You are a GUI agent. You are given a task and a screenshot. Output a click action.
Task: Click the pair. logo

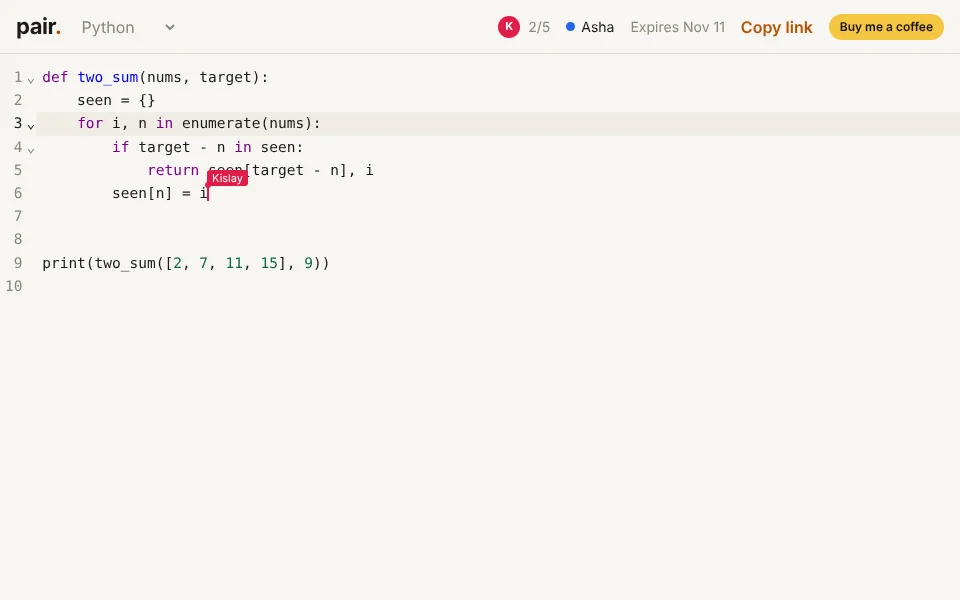click(38, 27)
